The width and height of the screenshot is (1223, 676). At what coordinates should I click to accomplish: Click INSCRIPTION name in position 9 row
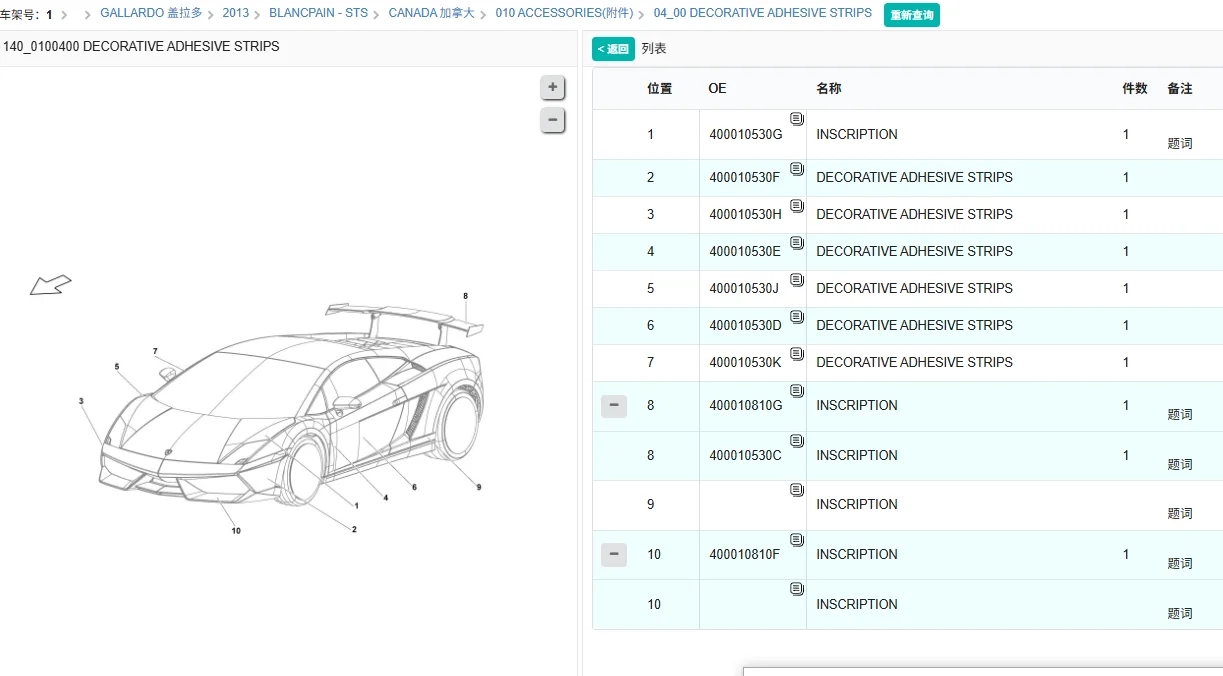point(857,505)
